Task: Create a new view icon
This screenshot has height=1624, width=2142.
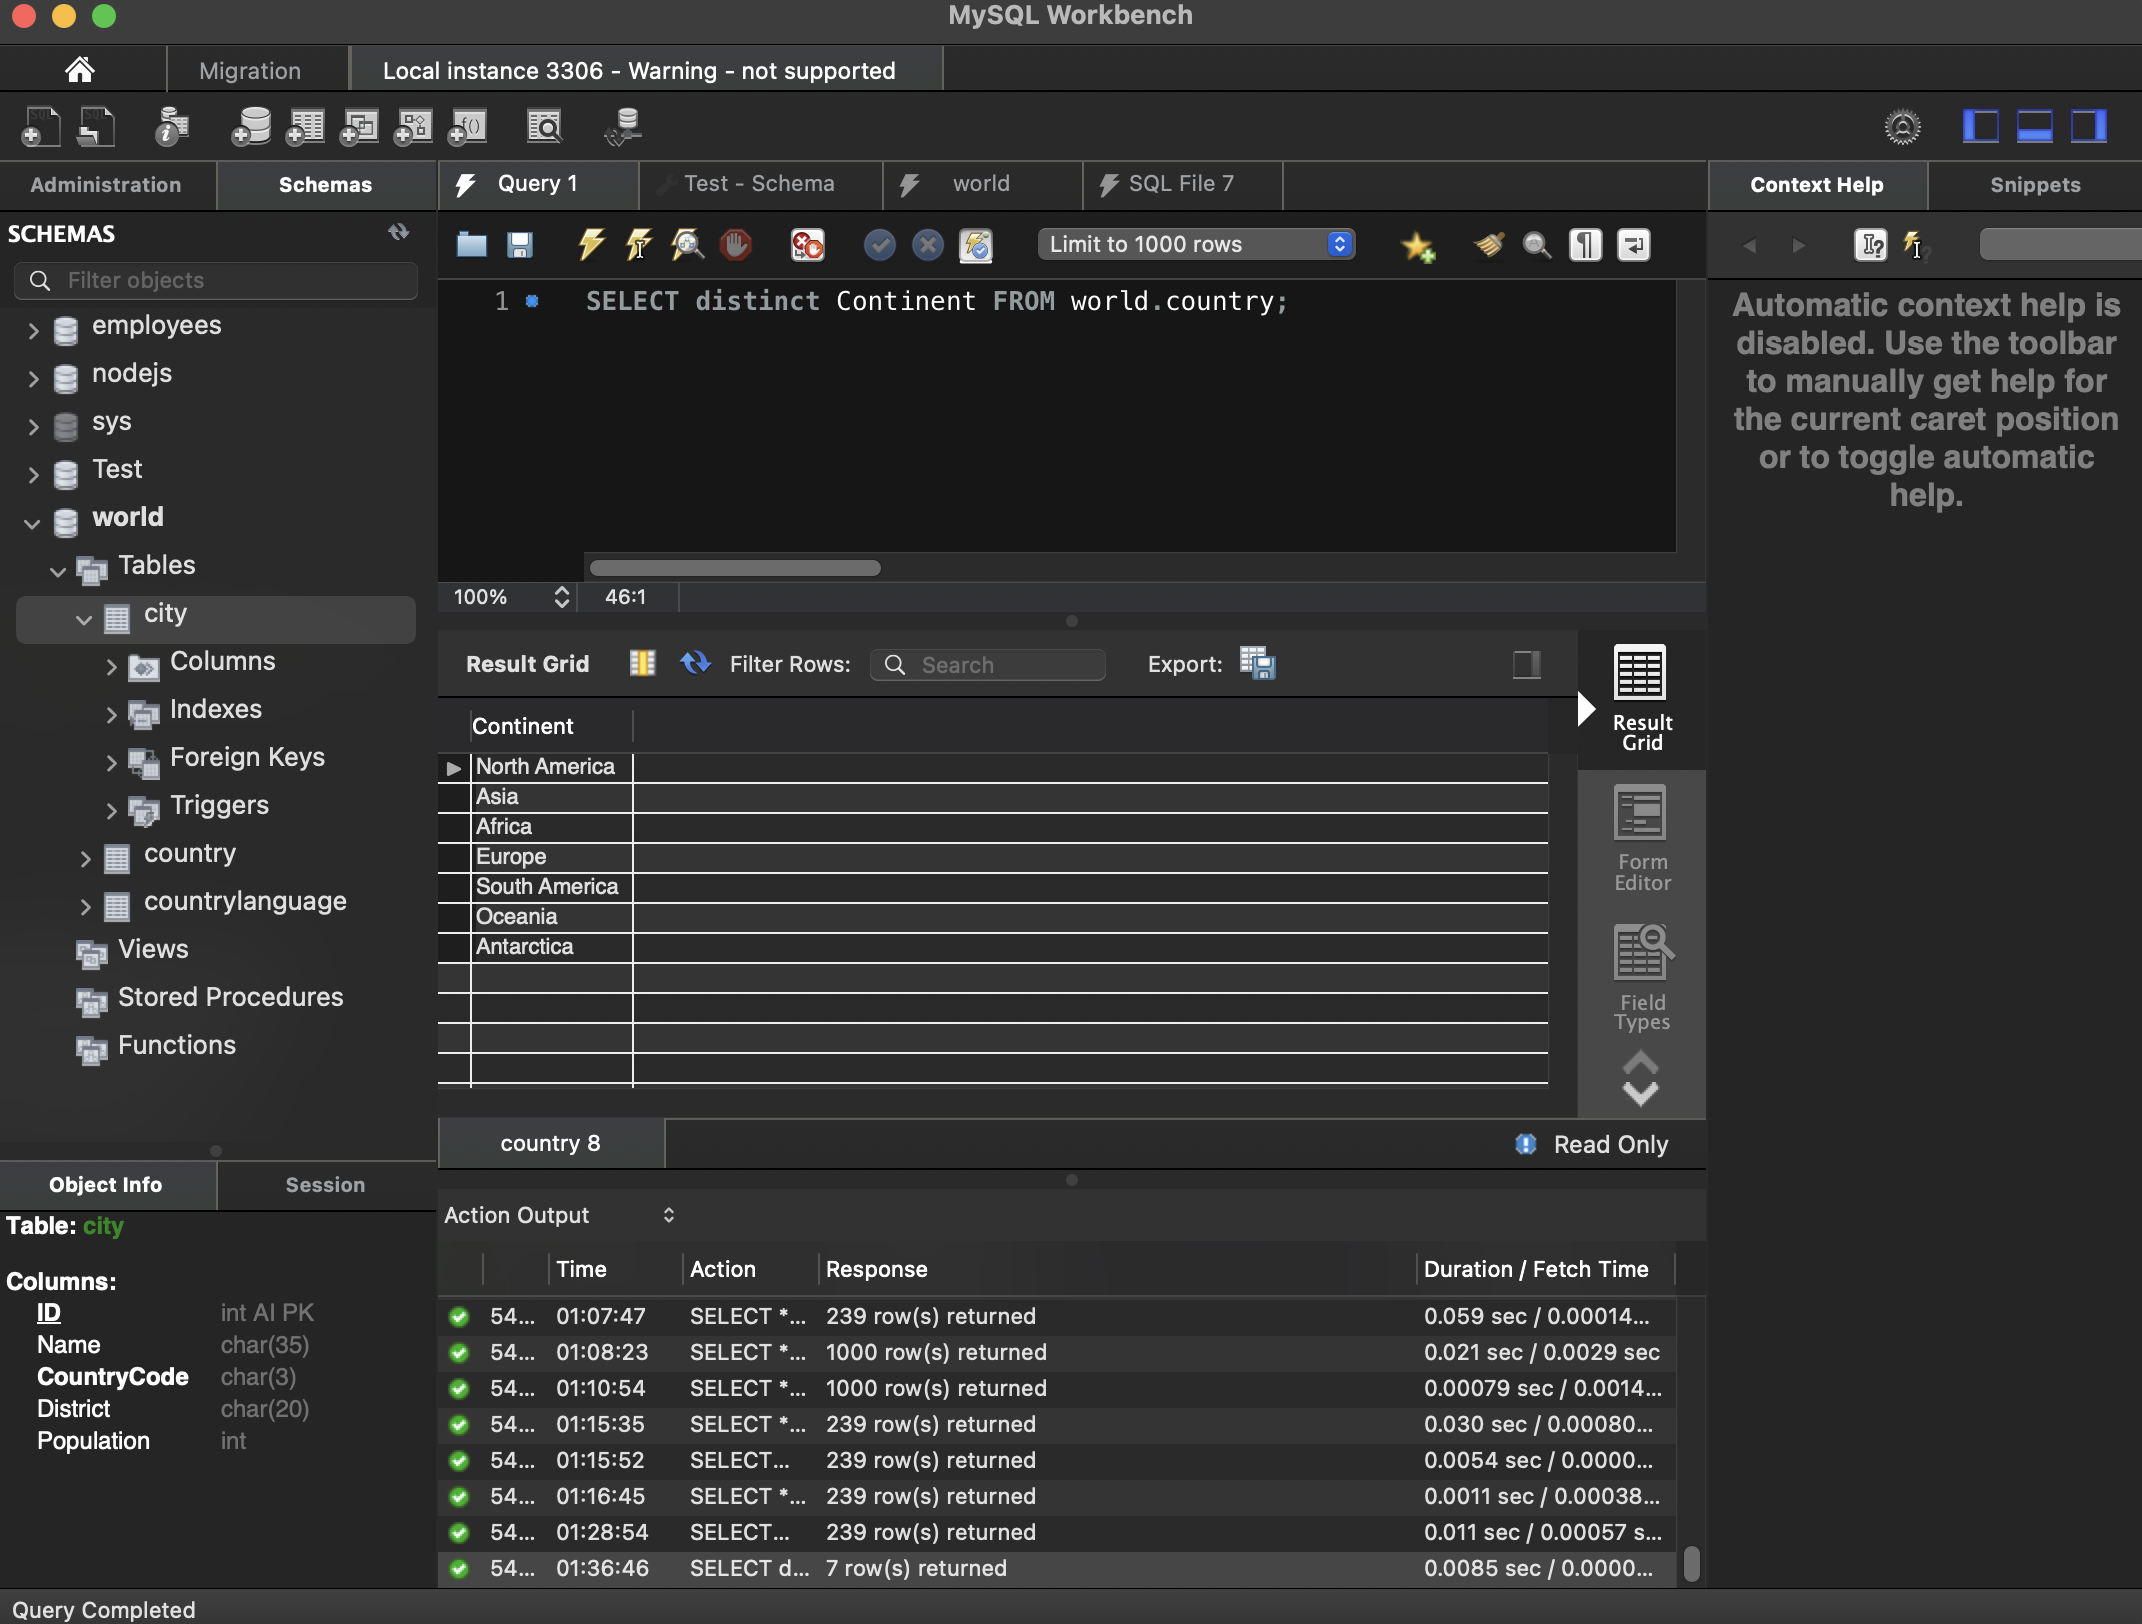Action: click(x=359, y=127)
